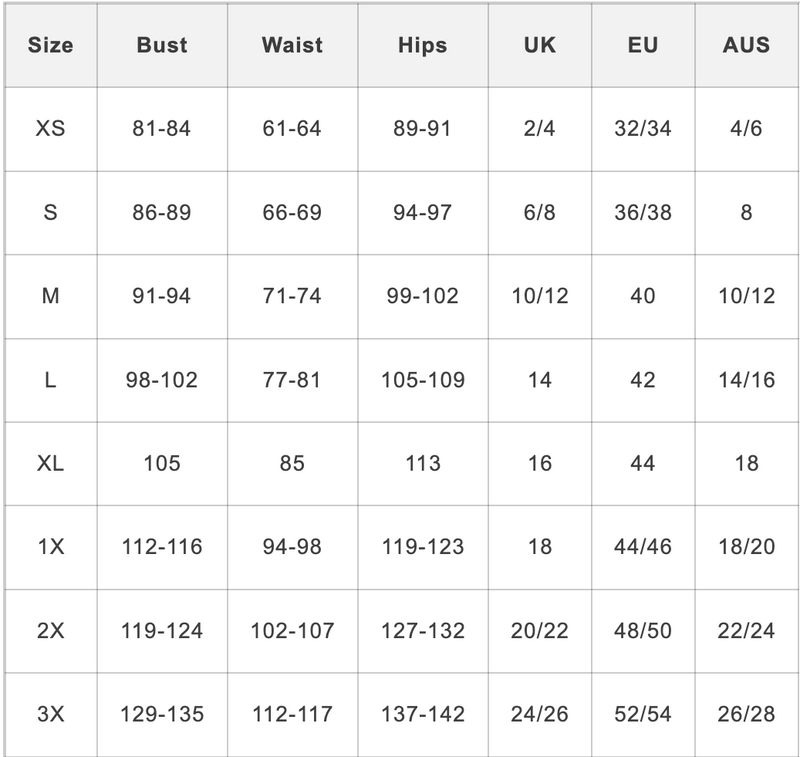
Task: Click the 2X size row label
Action: pyautogui.click(x=50, y=631)
